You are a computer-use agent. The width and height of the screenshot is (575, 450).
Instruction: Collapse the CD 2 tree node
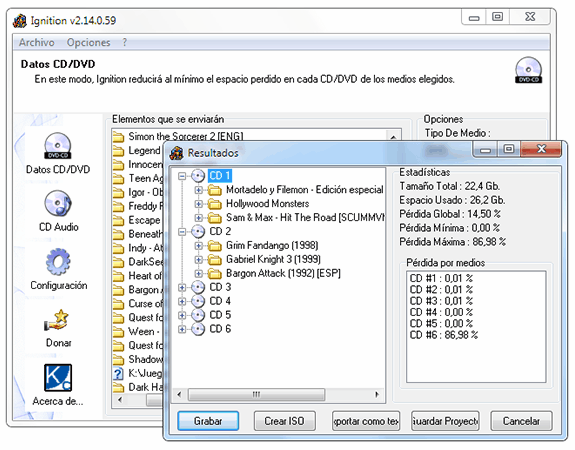pyautogui.click(x=182, y=232)
